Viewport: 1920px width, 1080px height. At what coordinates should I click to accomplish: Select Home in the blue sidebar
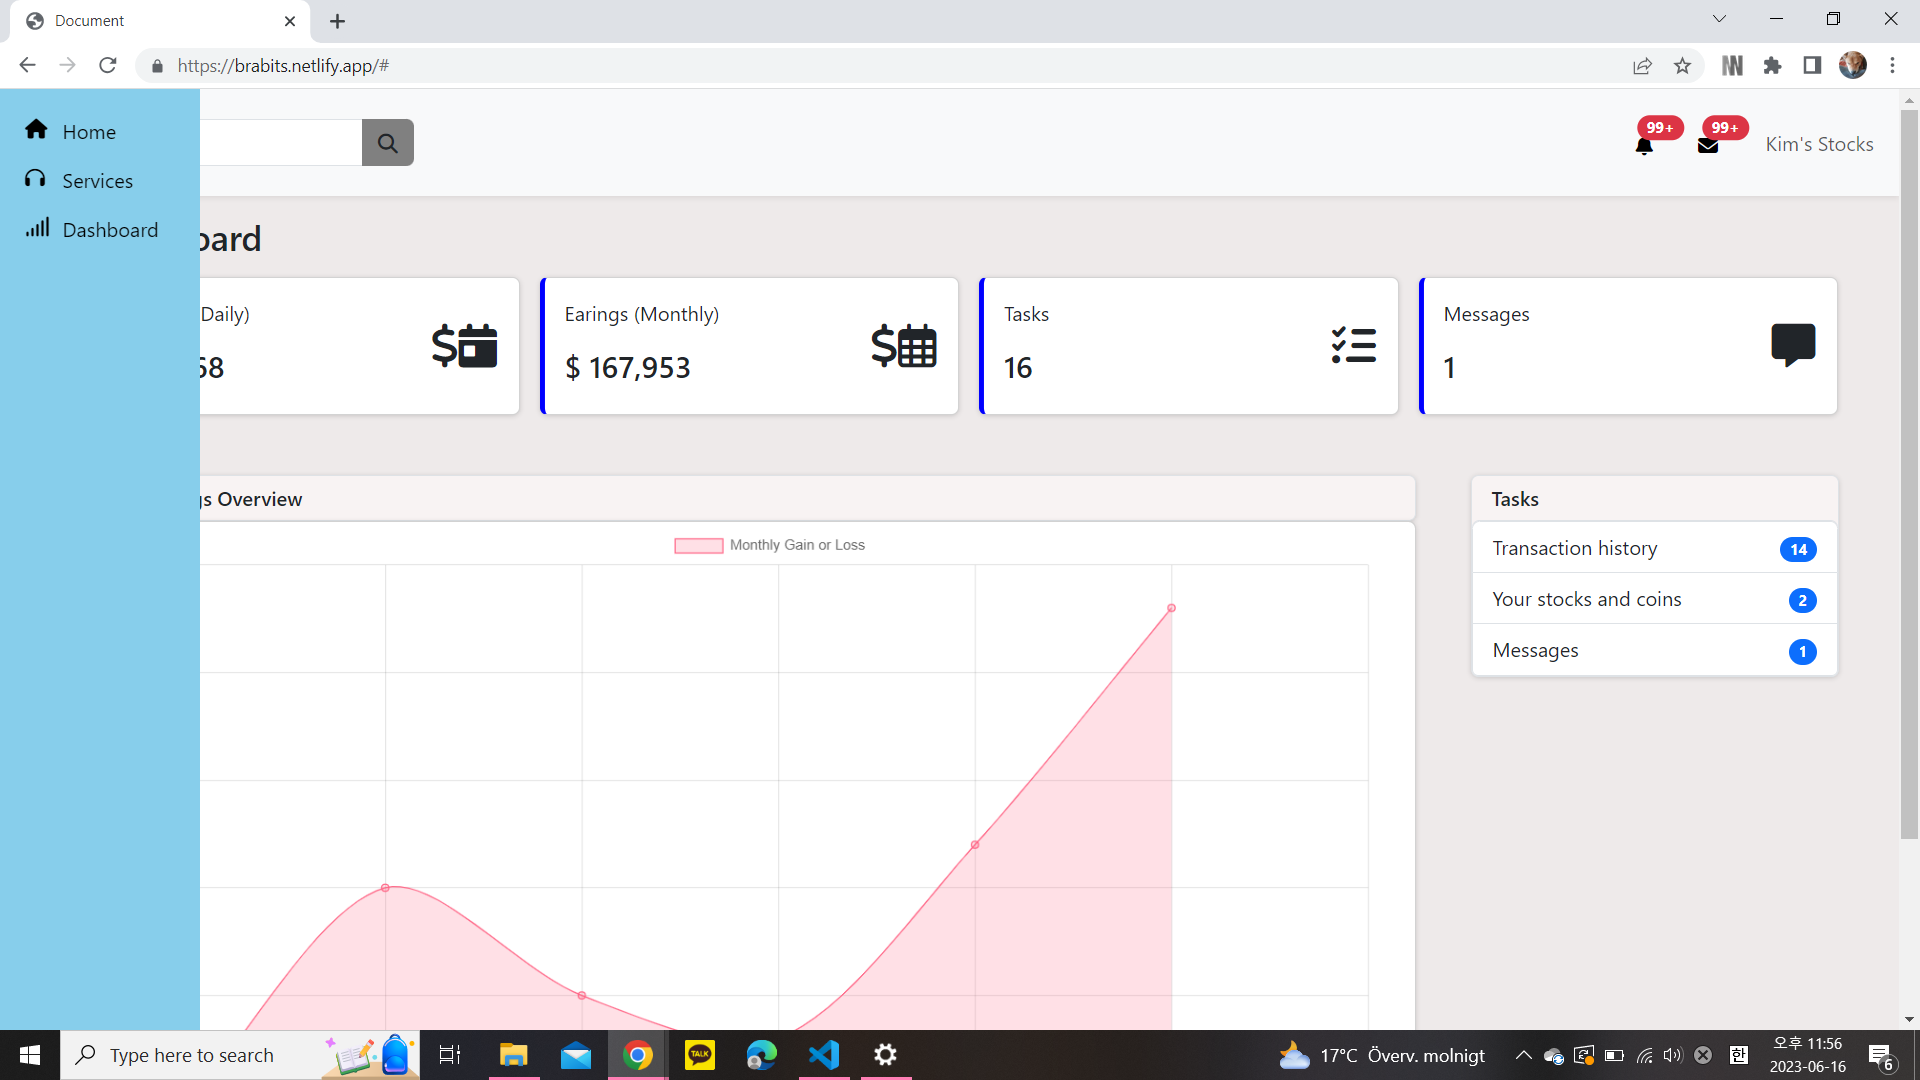click(89, 131)
